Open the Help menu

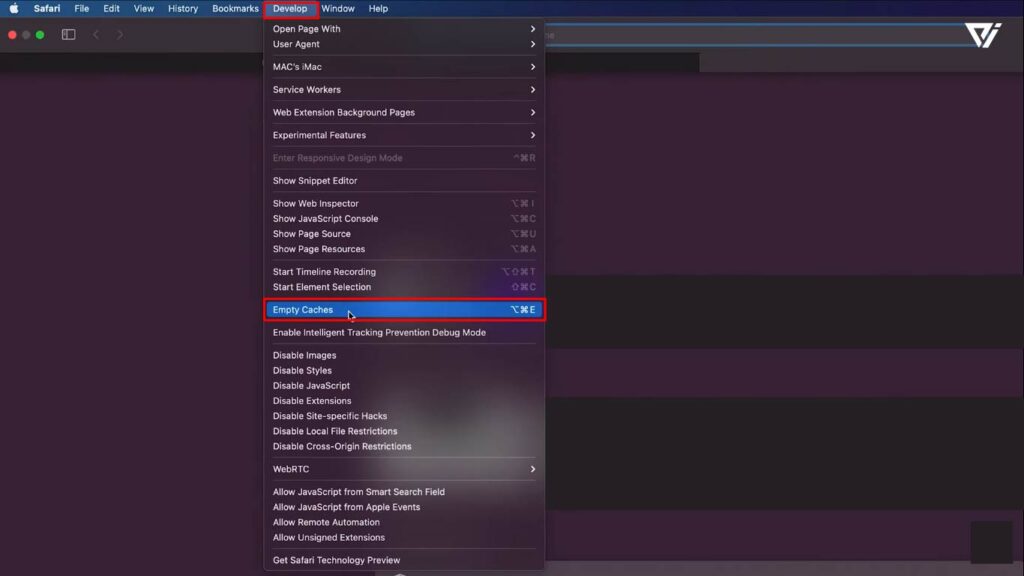point(378,8)
